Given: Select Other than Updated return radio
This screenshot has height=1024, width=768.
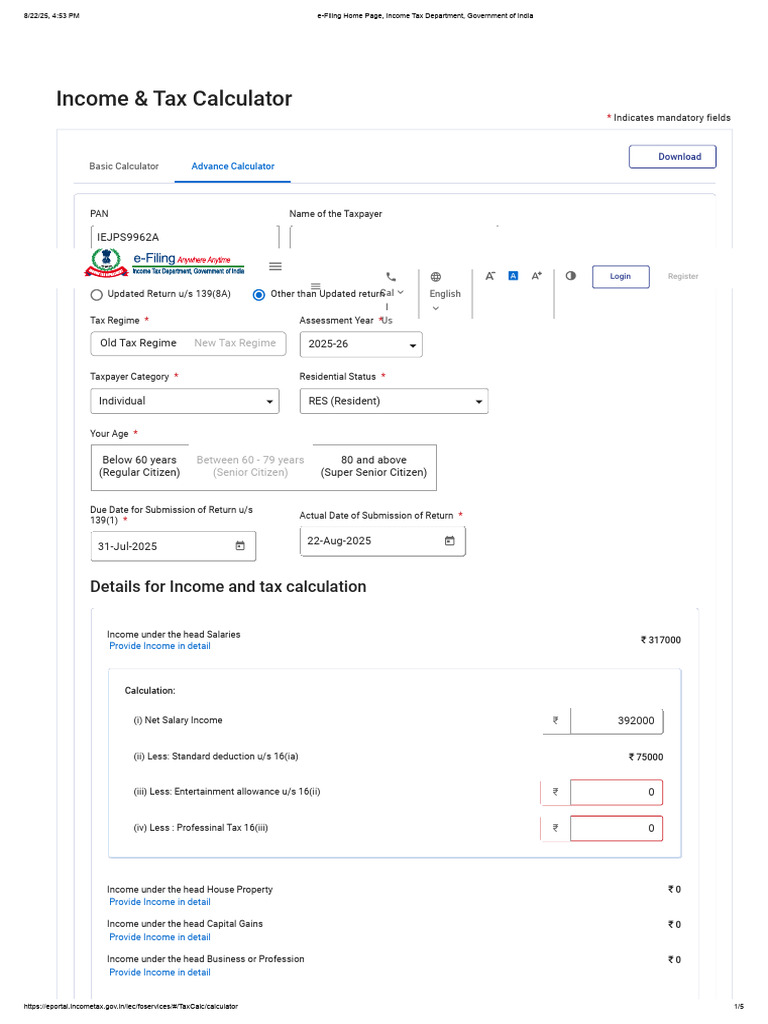Looking at the screenshot, I should click(x=259, y=295).
